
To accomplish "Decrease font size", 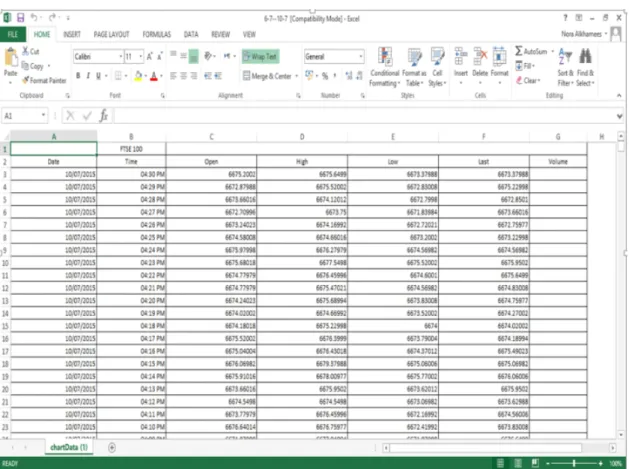I will (x=159, y=57).
